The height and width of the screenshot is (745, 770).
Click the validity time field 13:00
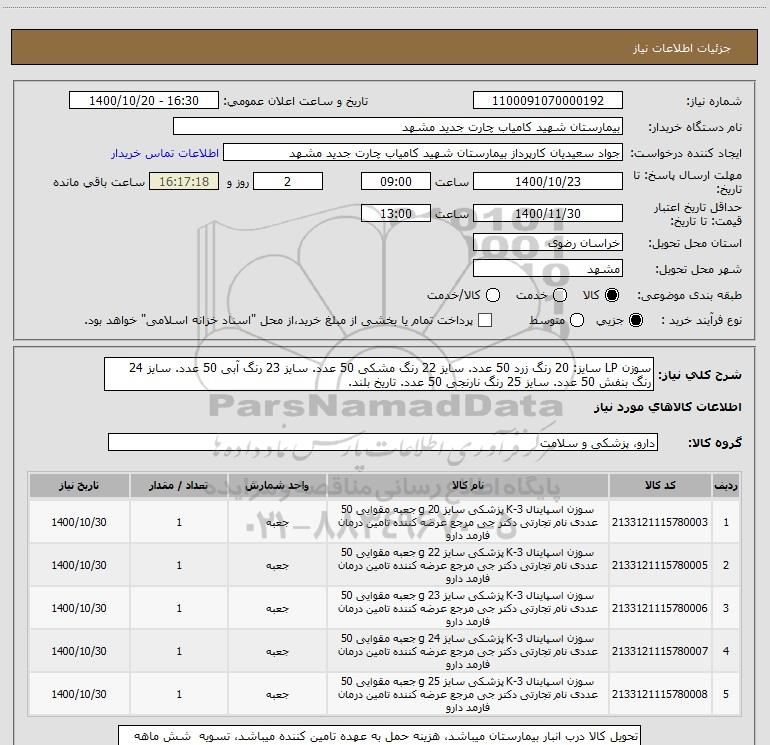pyautogui.click(x=396, y=213)
